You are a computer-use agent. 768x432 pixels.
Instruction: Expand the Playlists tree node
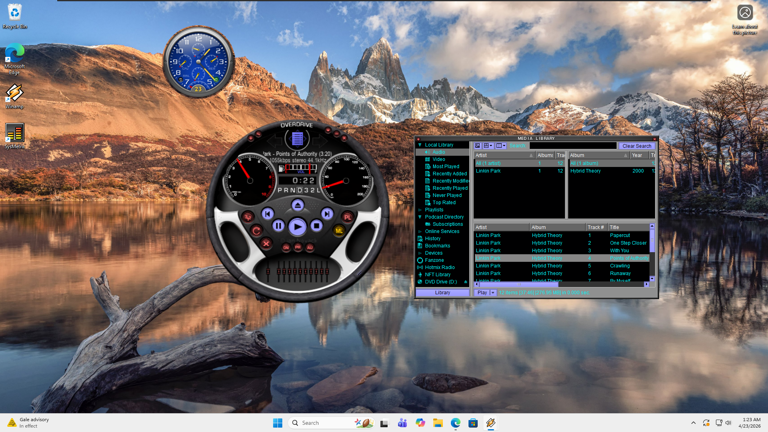420,210
